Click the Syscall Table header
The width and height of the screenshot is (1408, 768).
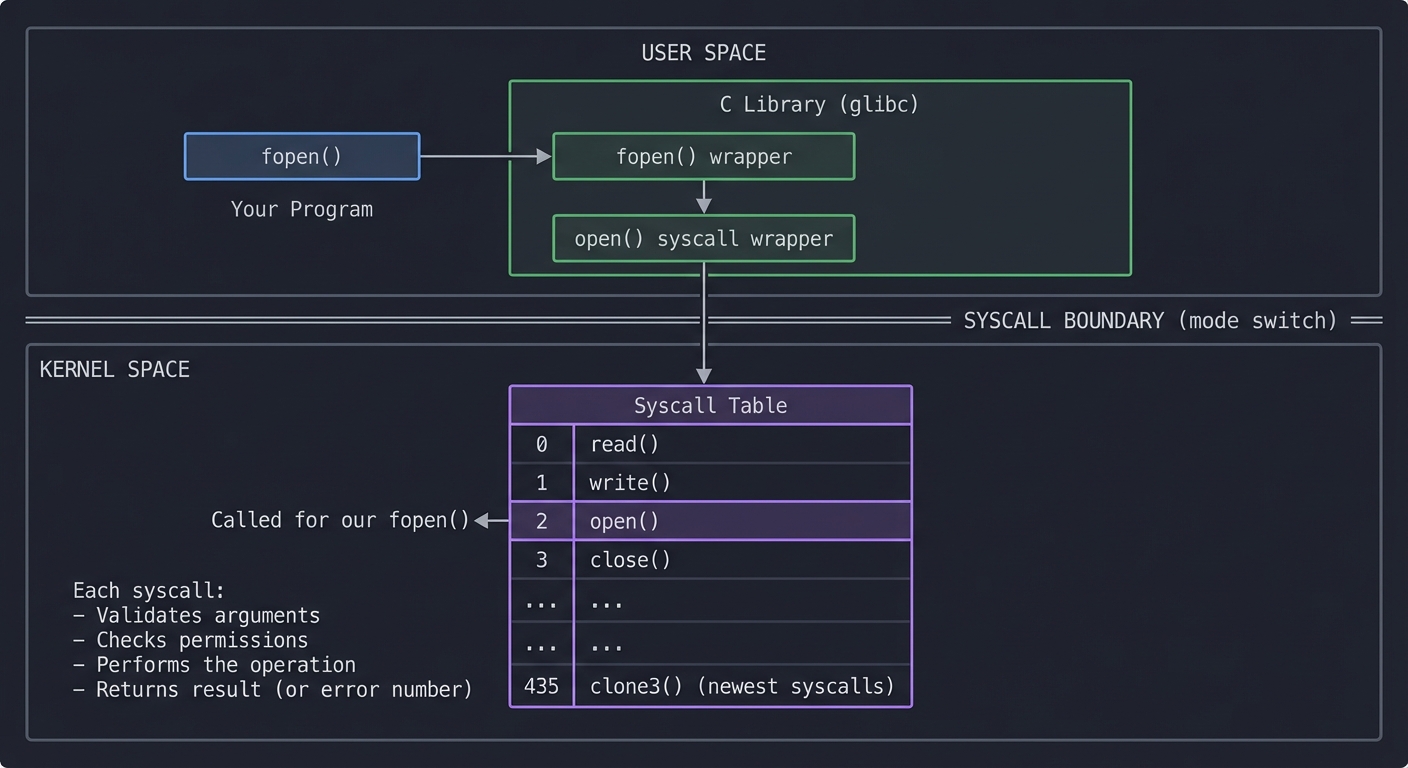pyautogui.click(x=710, y=405)
